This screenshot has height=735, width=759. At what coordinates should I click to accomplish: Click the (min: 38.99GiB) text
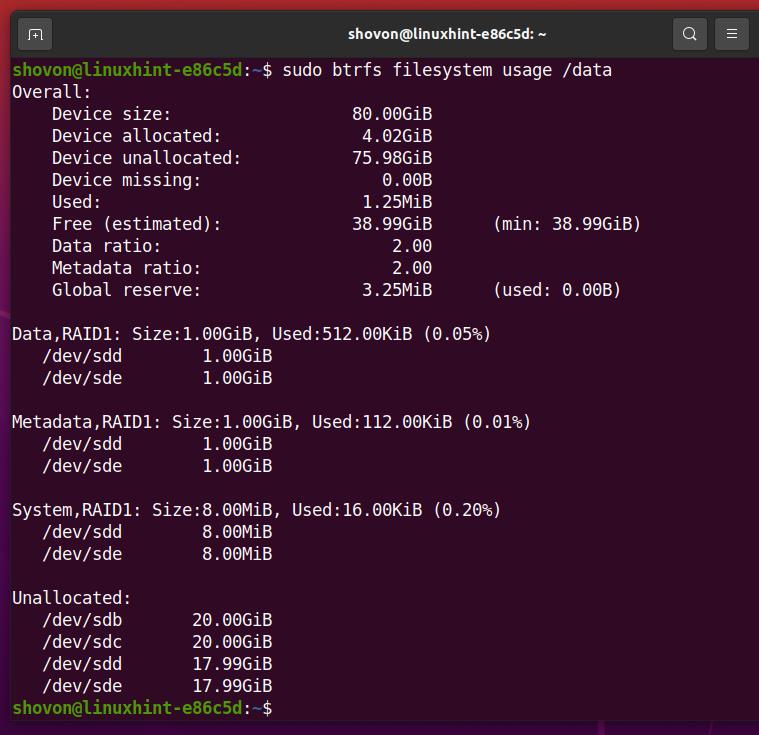[566, 224]
